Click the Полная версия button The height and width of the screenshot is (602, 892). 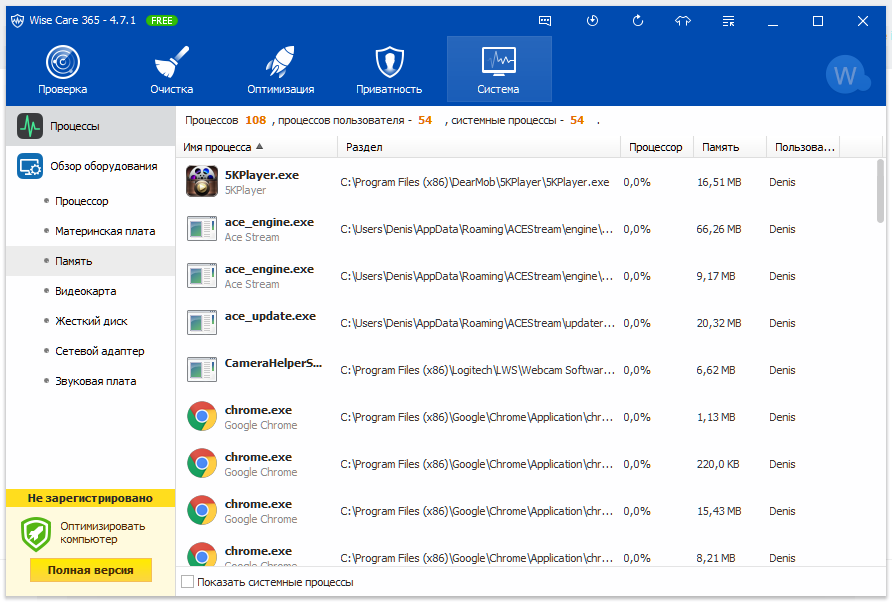[x=90, y=570]
